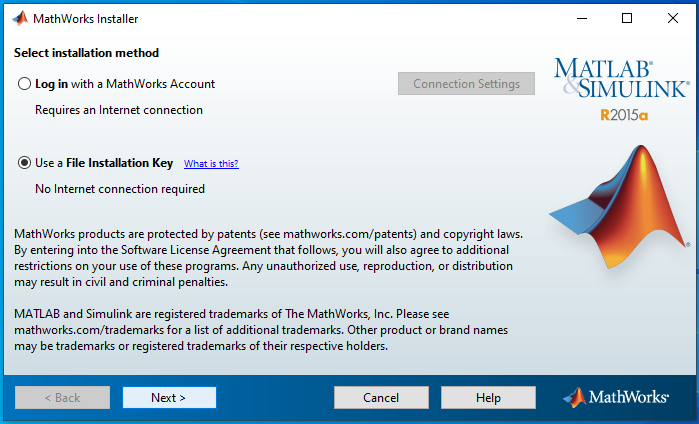The image size is (699, 424).
Task: Minimize the MathWorks Installer window
Action: click(581, 18)
